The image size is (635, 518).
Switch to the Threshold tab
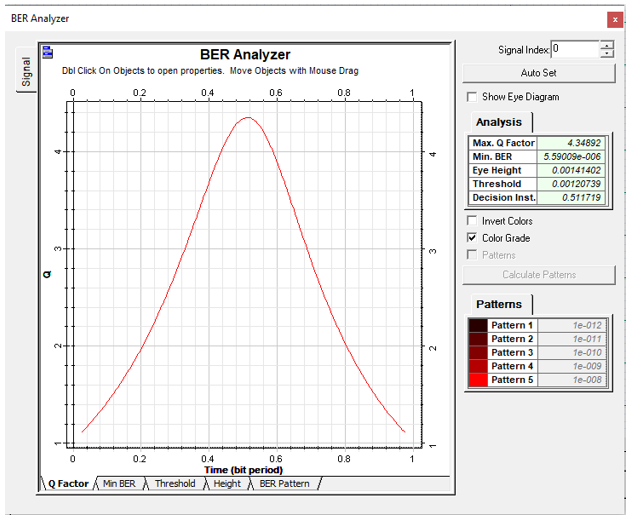click(175, 484)
